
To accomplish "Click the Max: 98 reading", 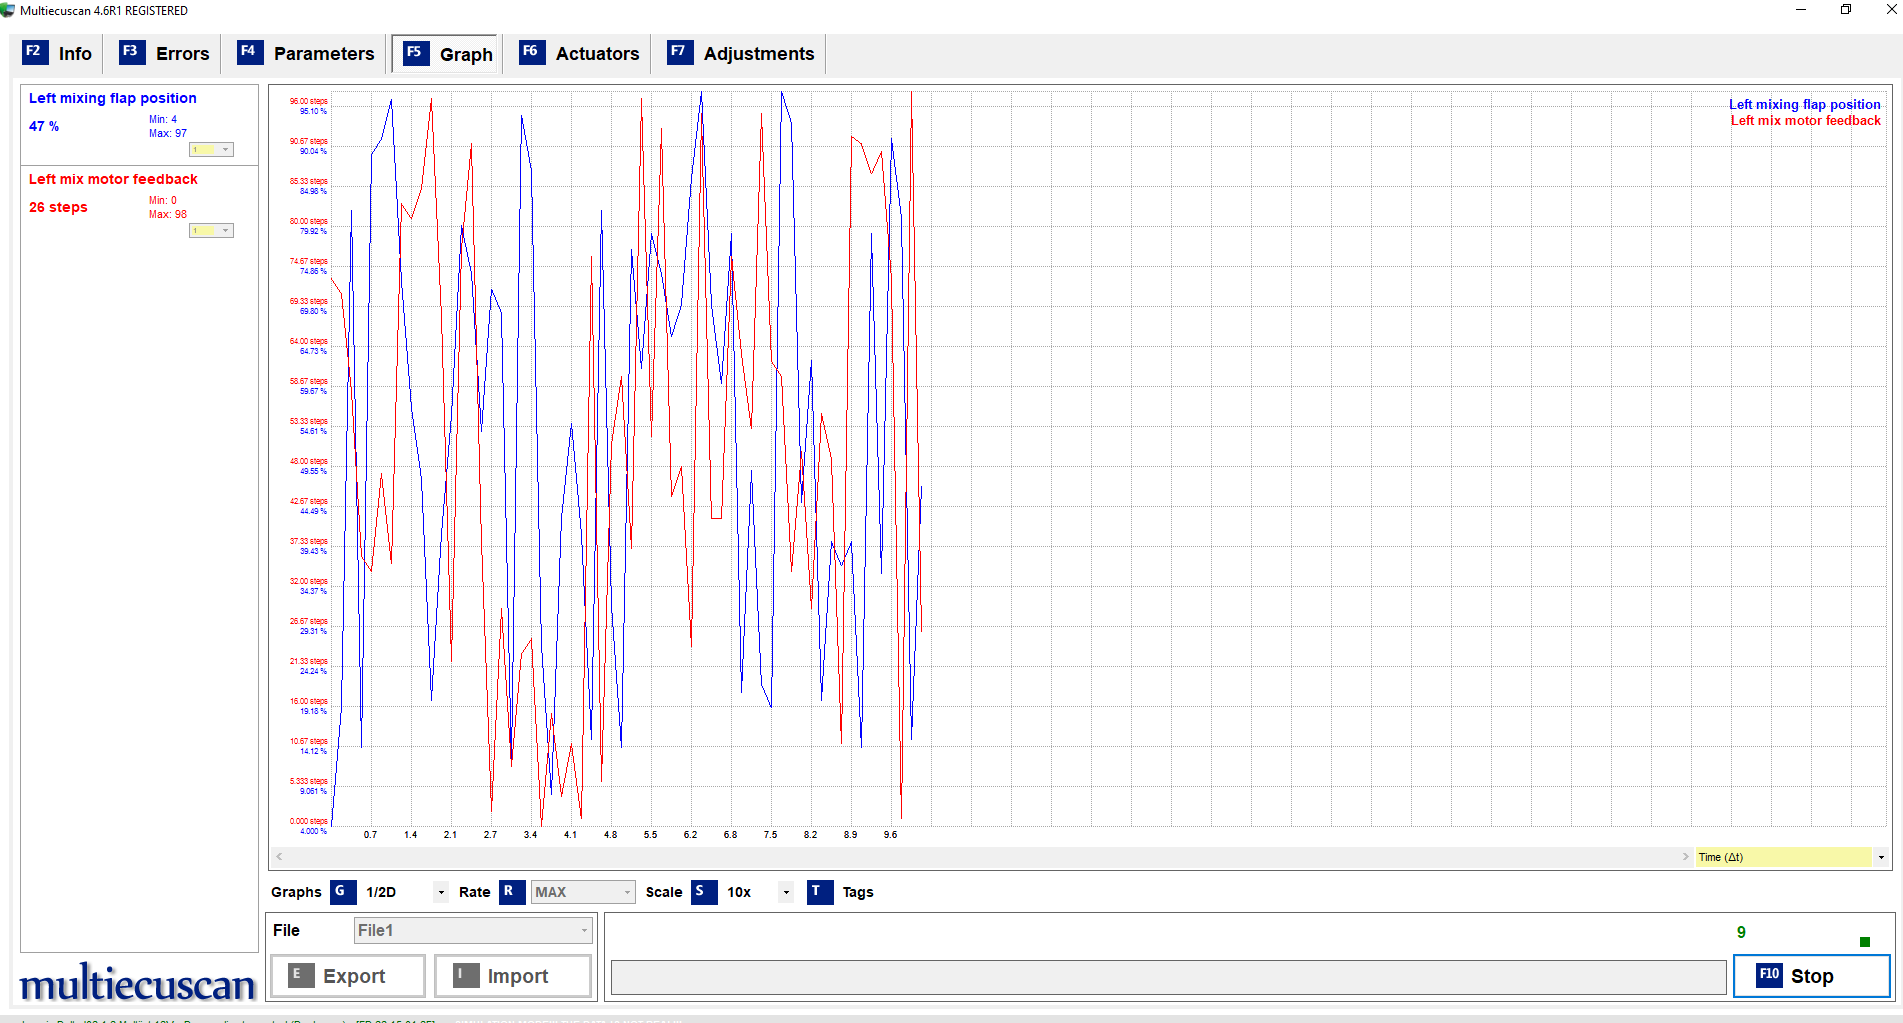I will point(168,214).
